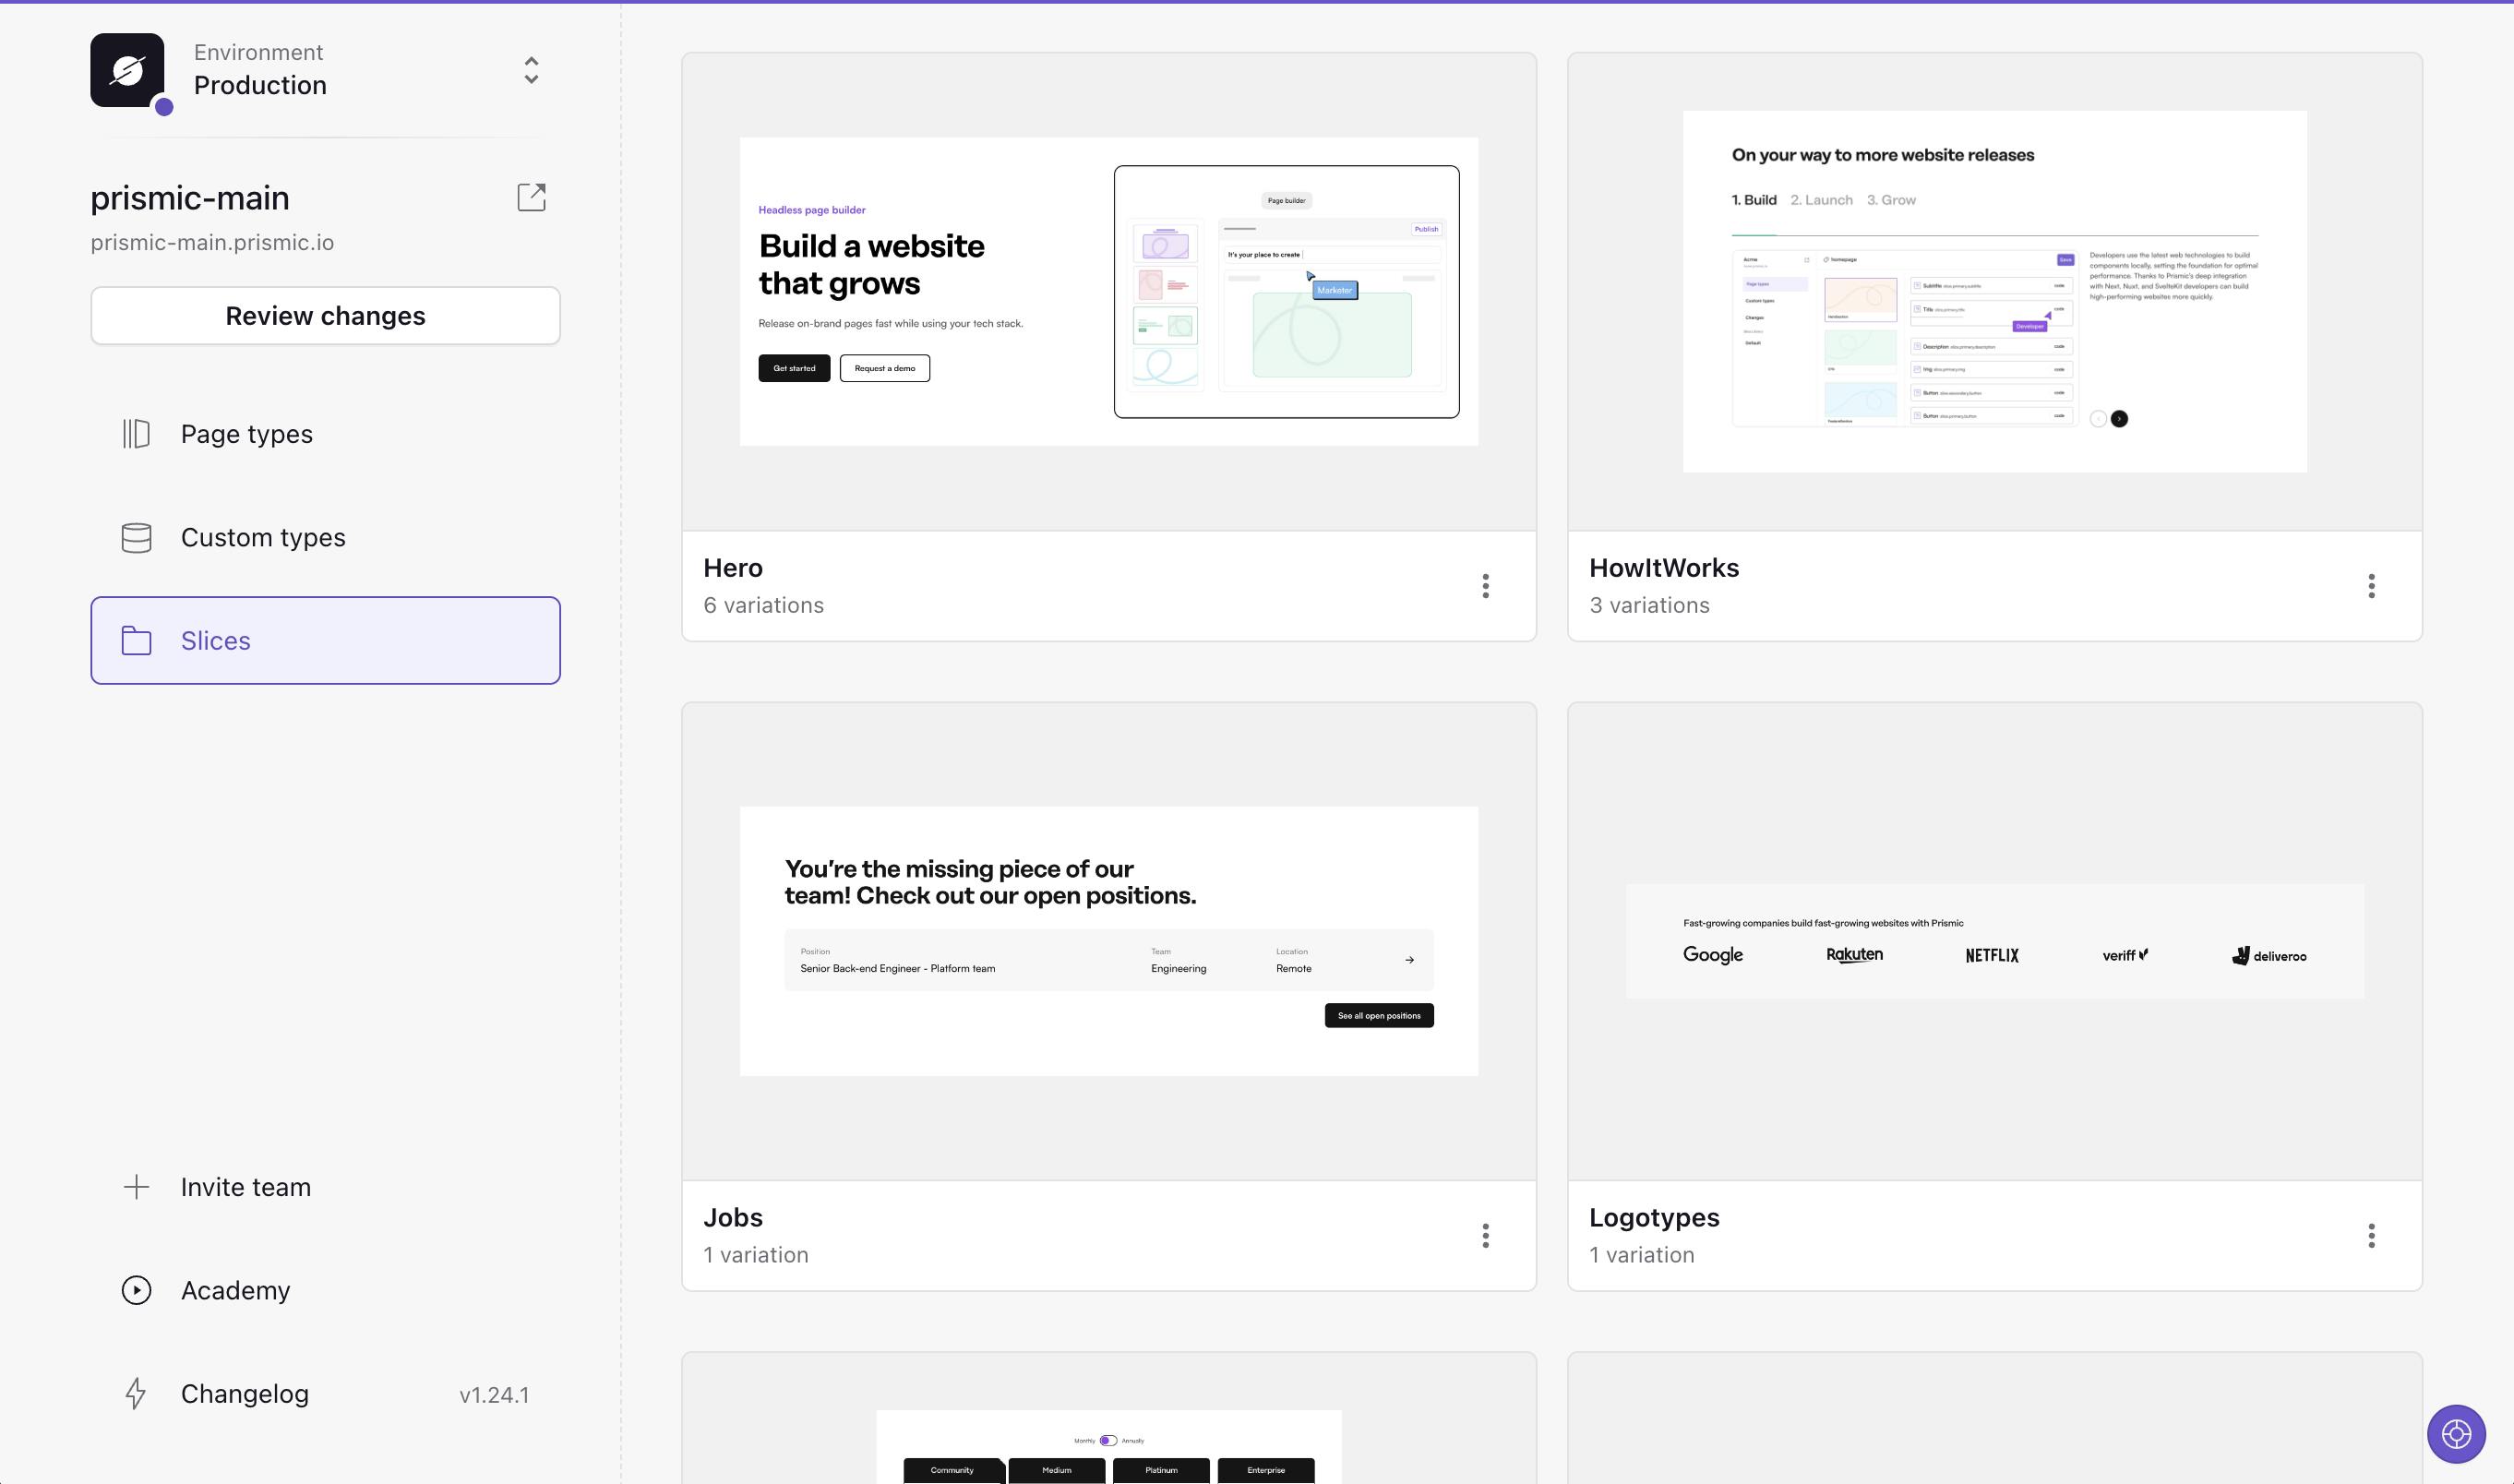The width and height of the screenshot is (2514, 1484).
Task: Open the purple help widget icon
Action: pos(2456,1434)
